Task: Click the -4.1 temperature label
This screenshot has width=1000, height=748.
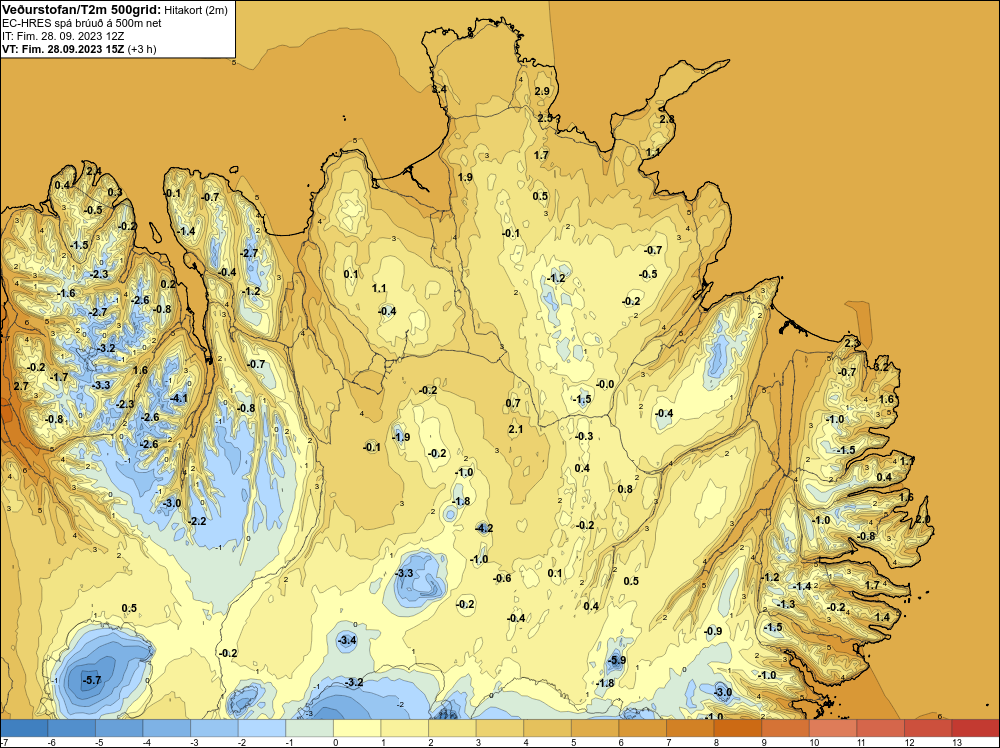Action: pos(179,399)
